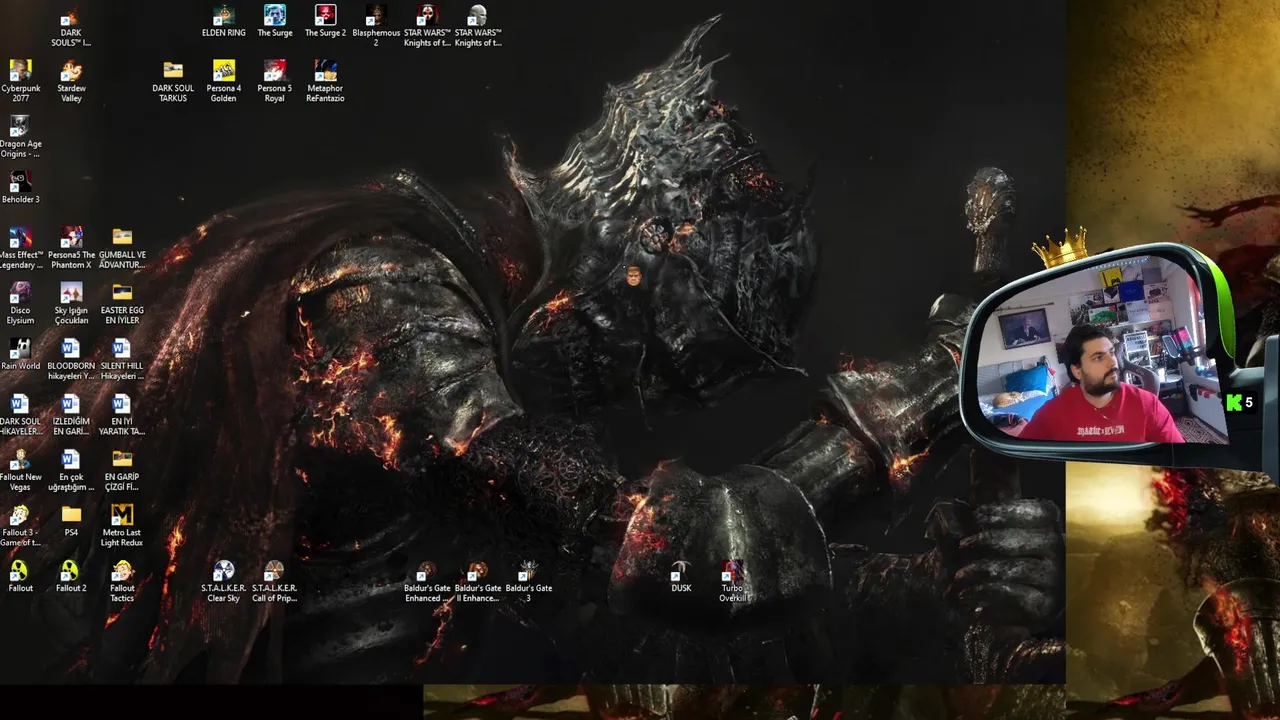
Task: Launch Metro Last Light Redux shortcut
Action: tap(122, 526)
